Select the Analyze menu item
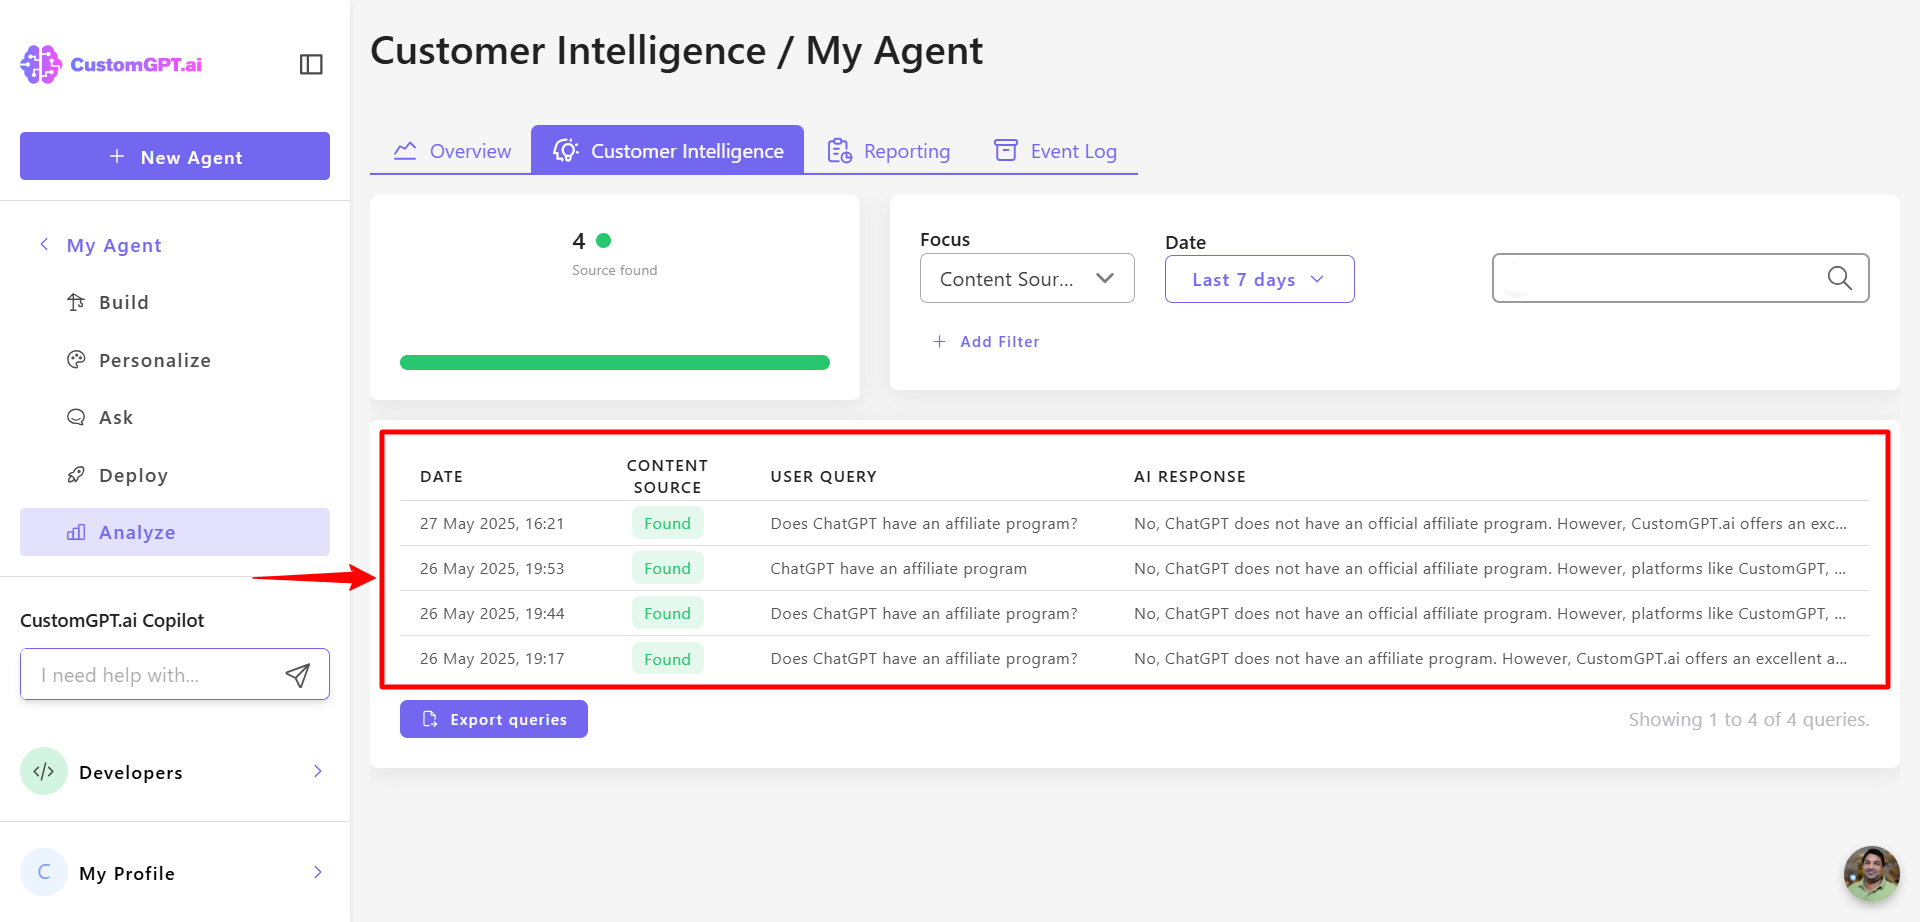The width and height of the screenshot is (1920, 922). [x=175, y=532]
